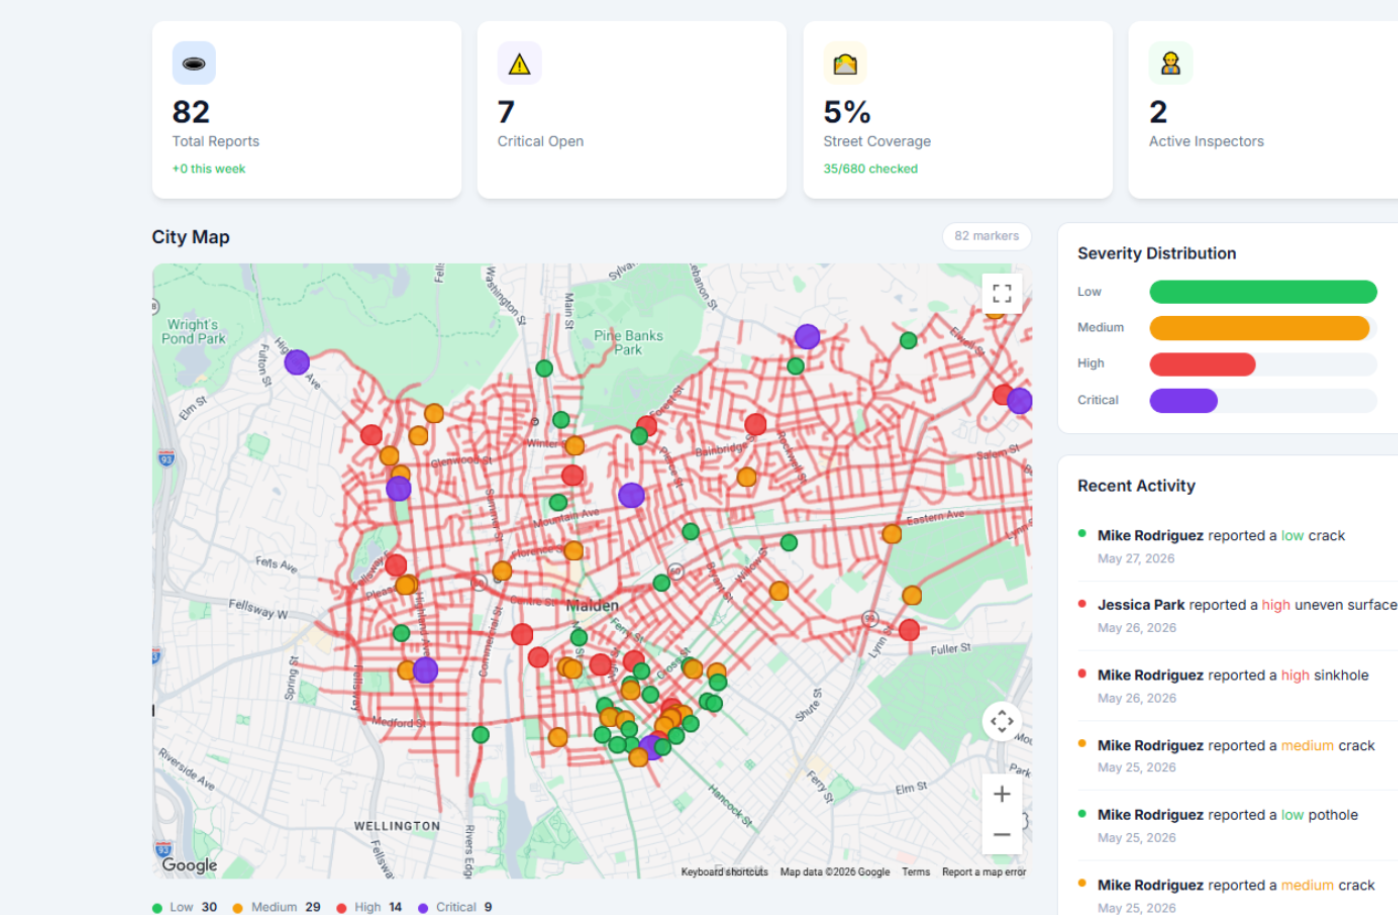This screenshot has width=1398, height=915.
Task: Click the Google logo on the map
Action: pyautogui.click(x=190, y=865)
